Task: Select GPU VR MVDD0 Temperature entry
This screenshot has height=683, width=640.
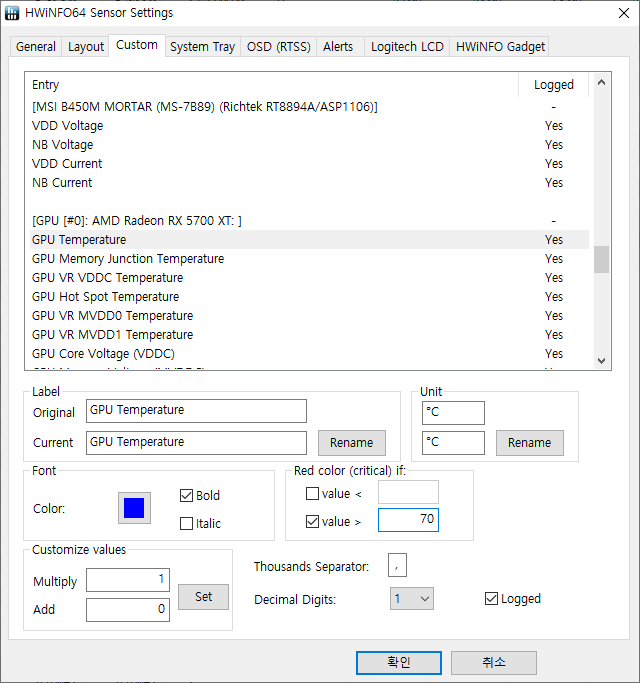Action: (x=309, y=316)
